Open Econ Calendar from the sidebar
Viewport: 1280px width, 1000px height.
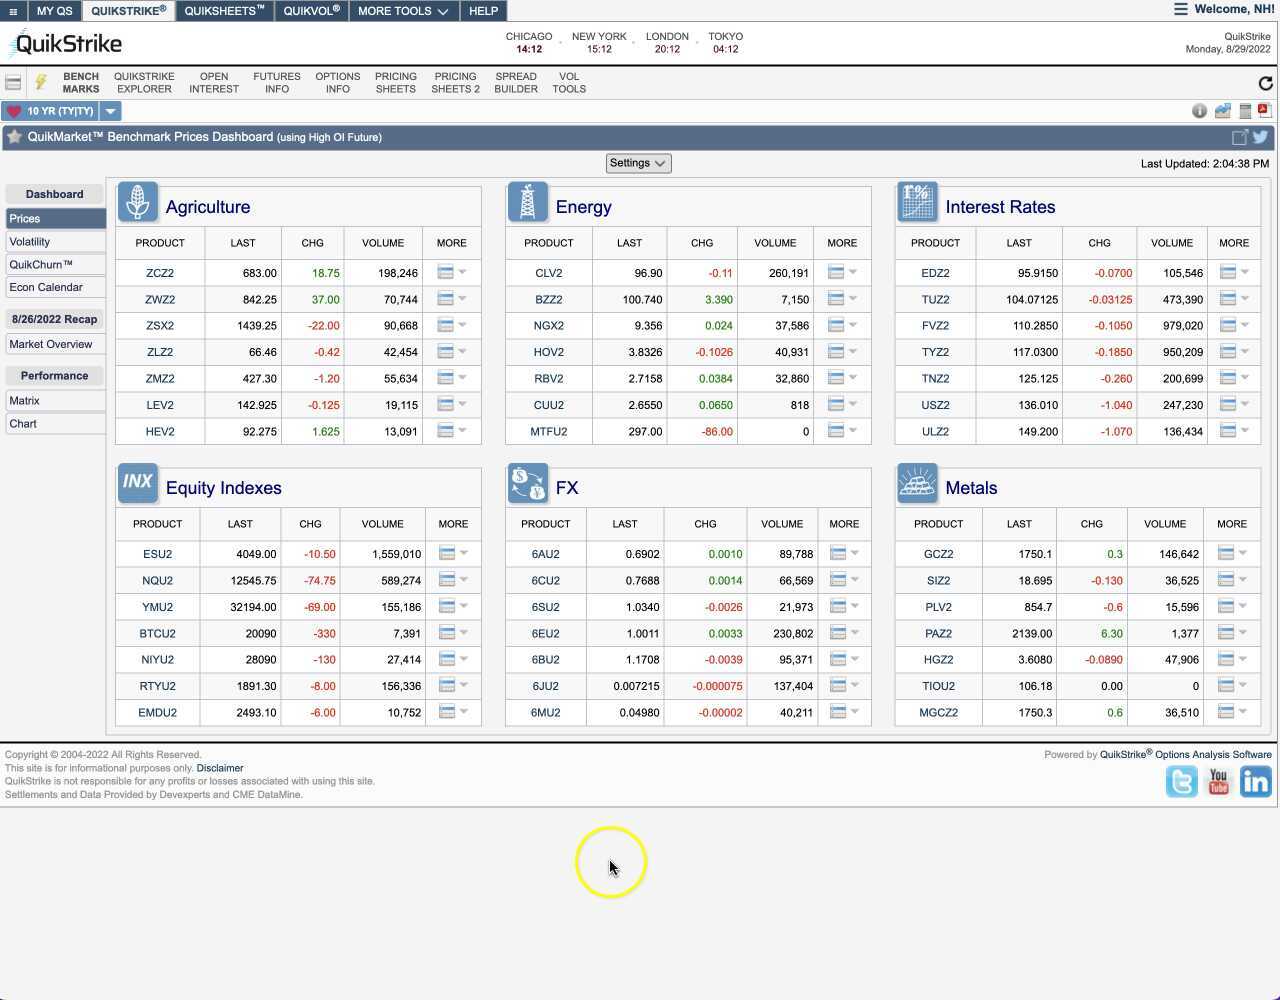55,287
